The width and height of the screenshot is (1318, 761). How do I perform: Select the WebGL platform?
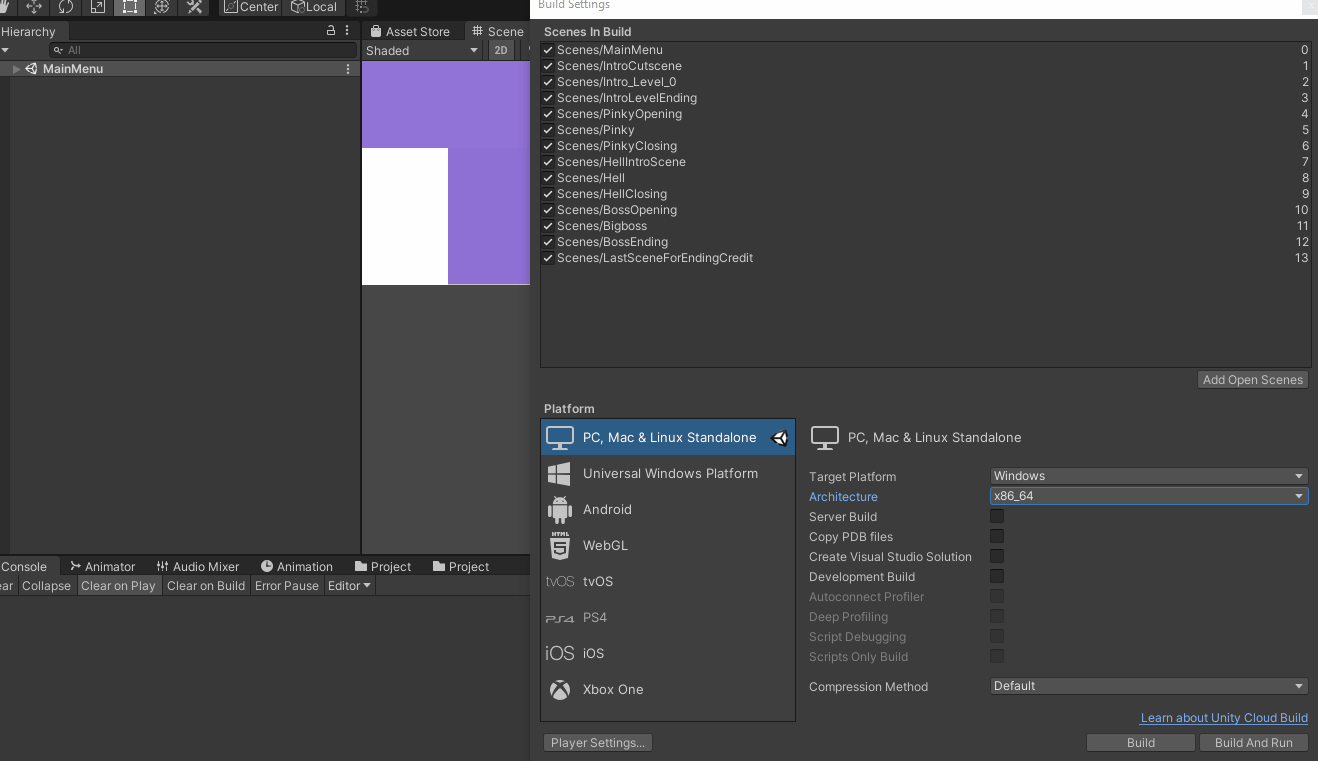pos(668,546)
